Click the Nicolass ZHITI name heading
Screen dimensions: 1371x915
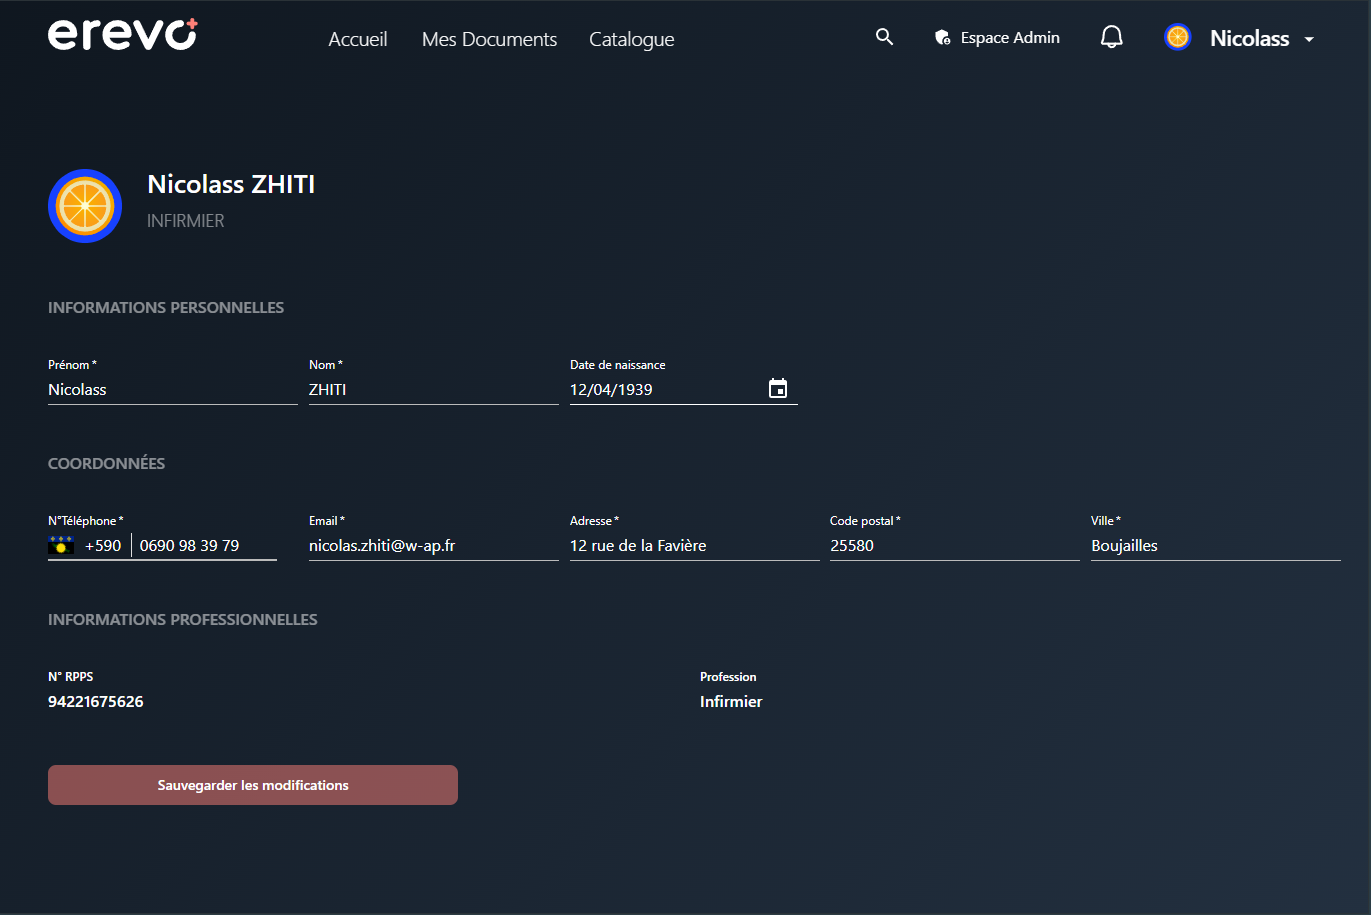(x=231, y=184)
